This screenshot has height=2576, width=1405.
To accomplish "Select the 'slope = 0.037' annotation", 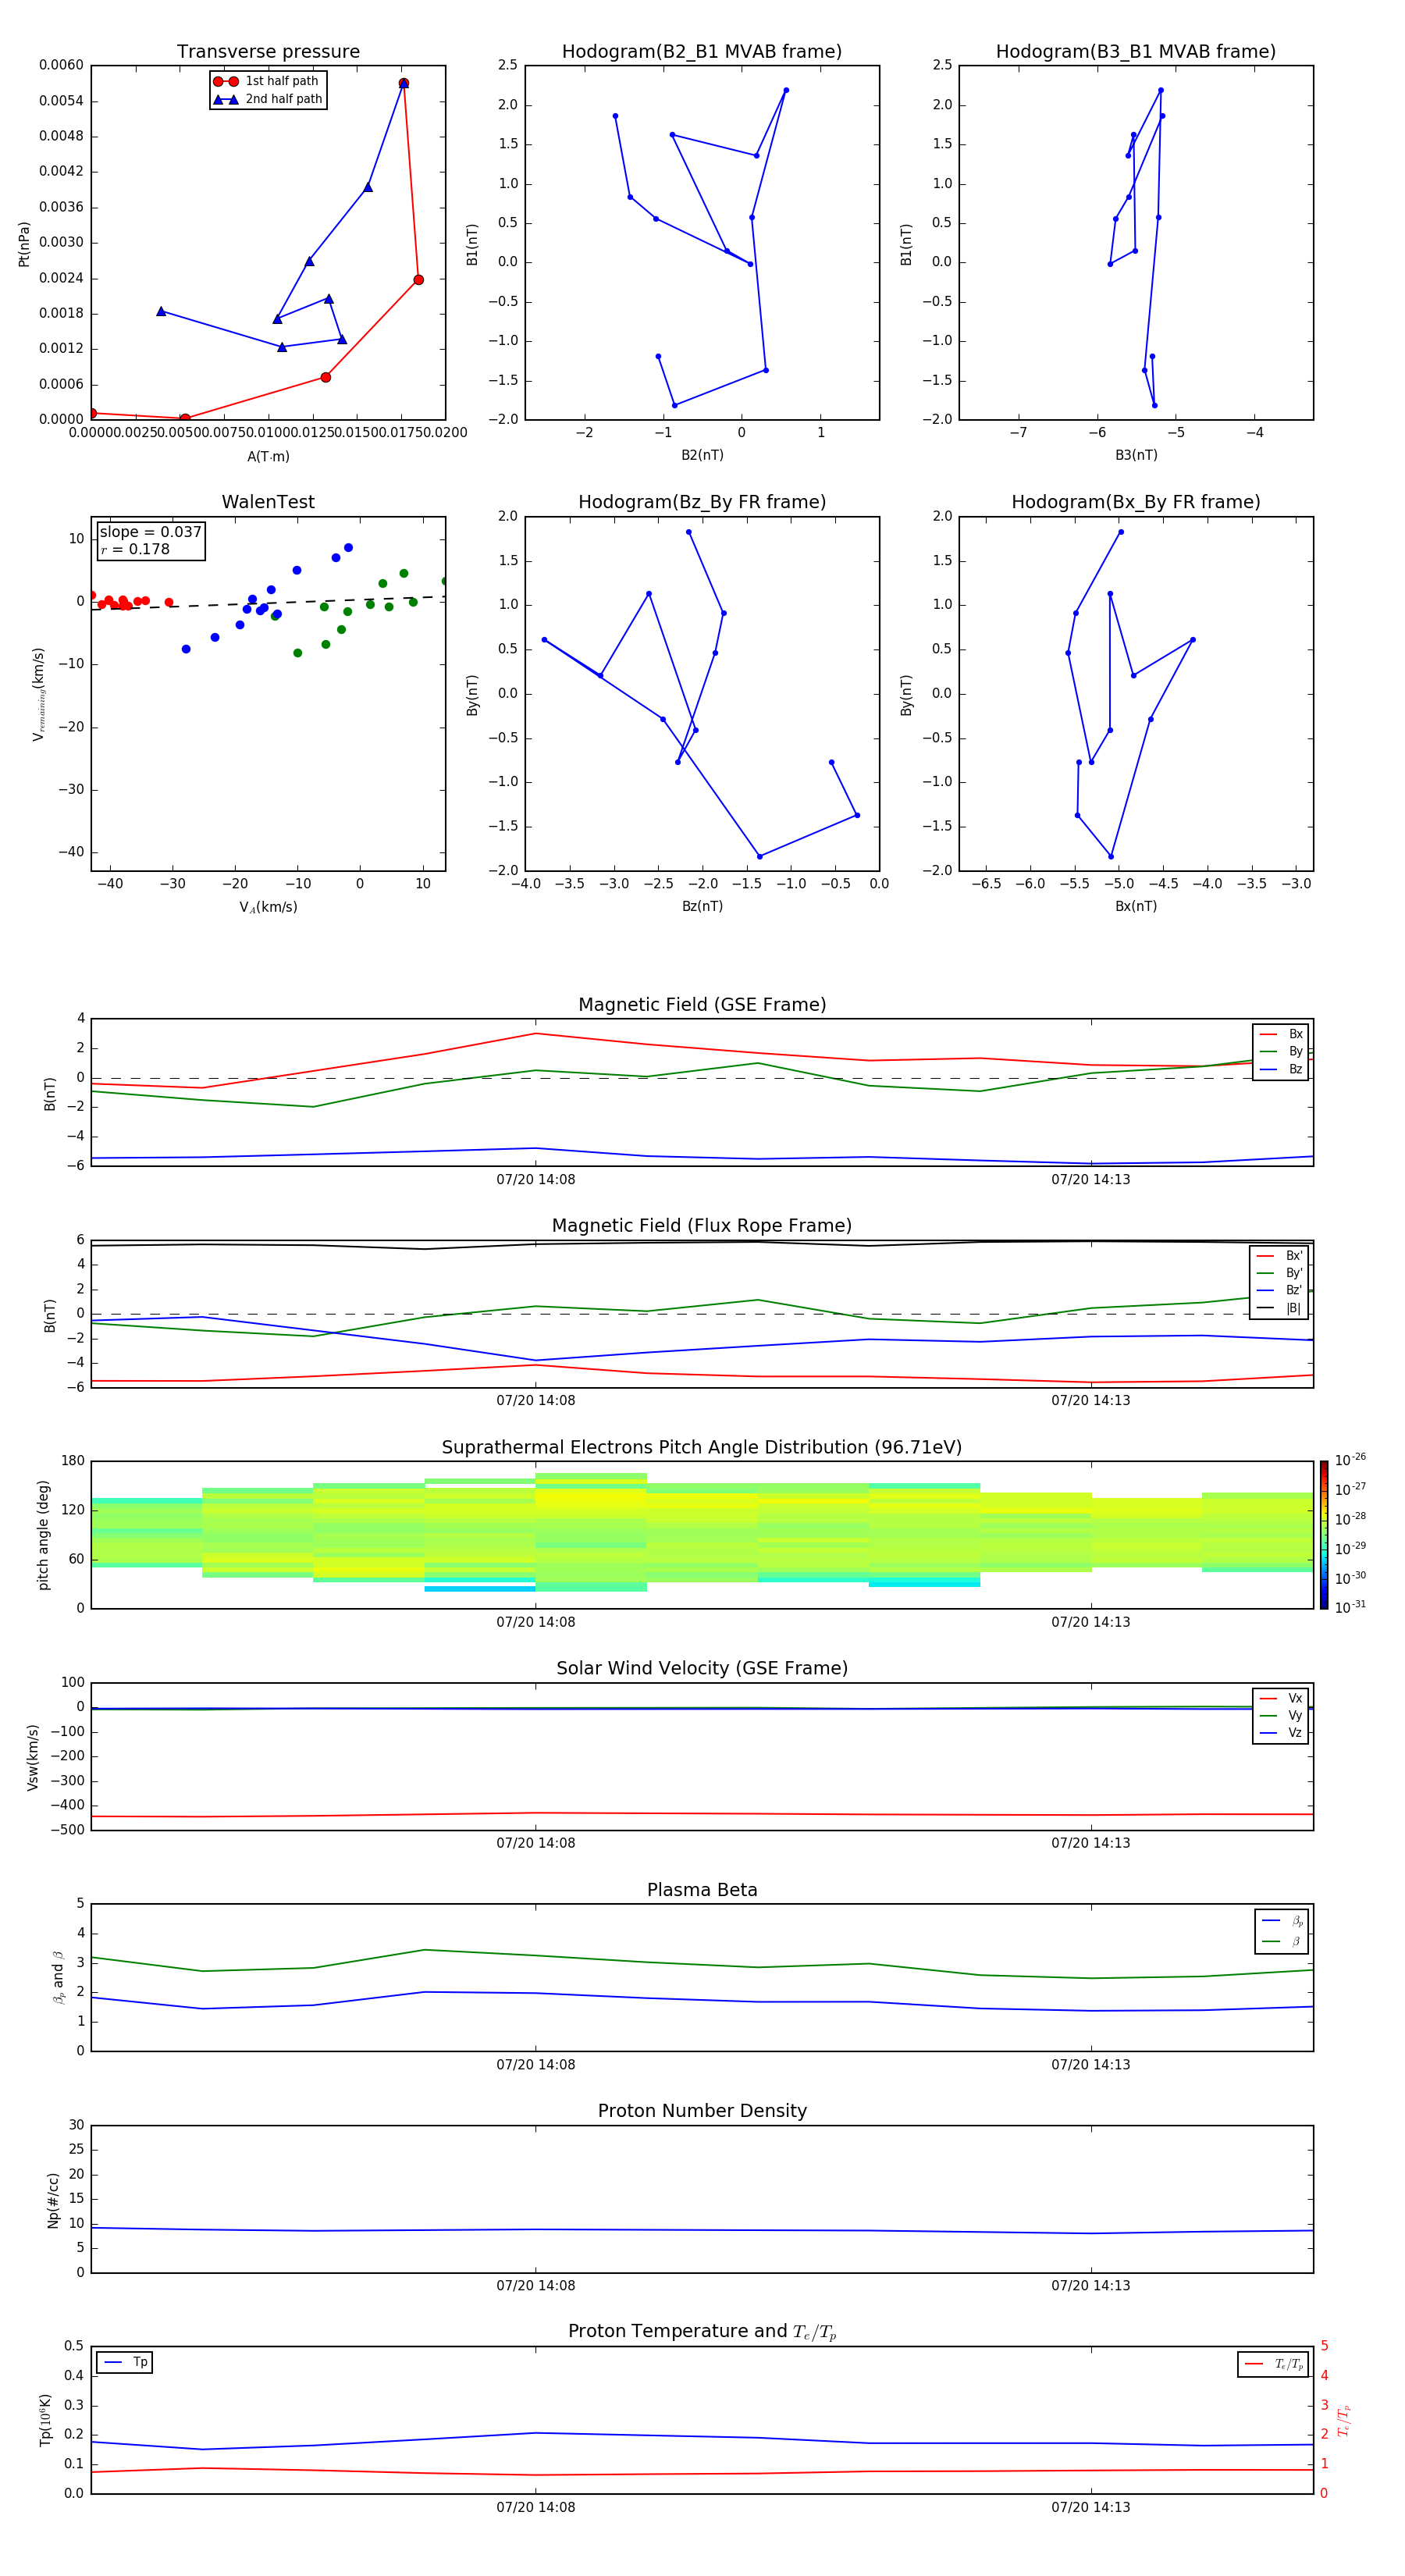I will click(x=151, y=532).
